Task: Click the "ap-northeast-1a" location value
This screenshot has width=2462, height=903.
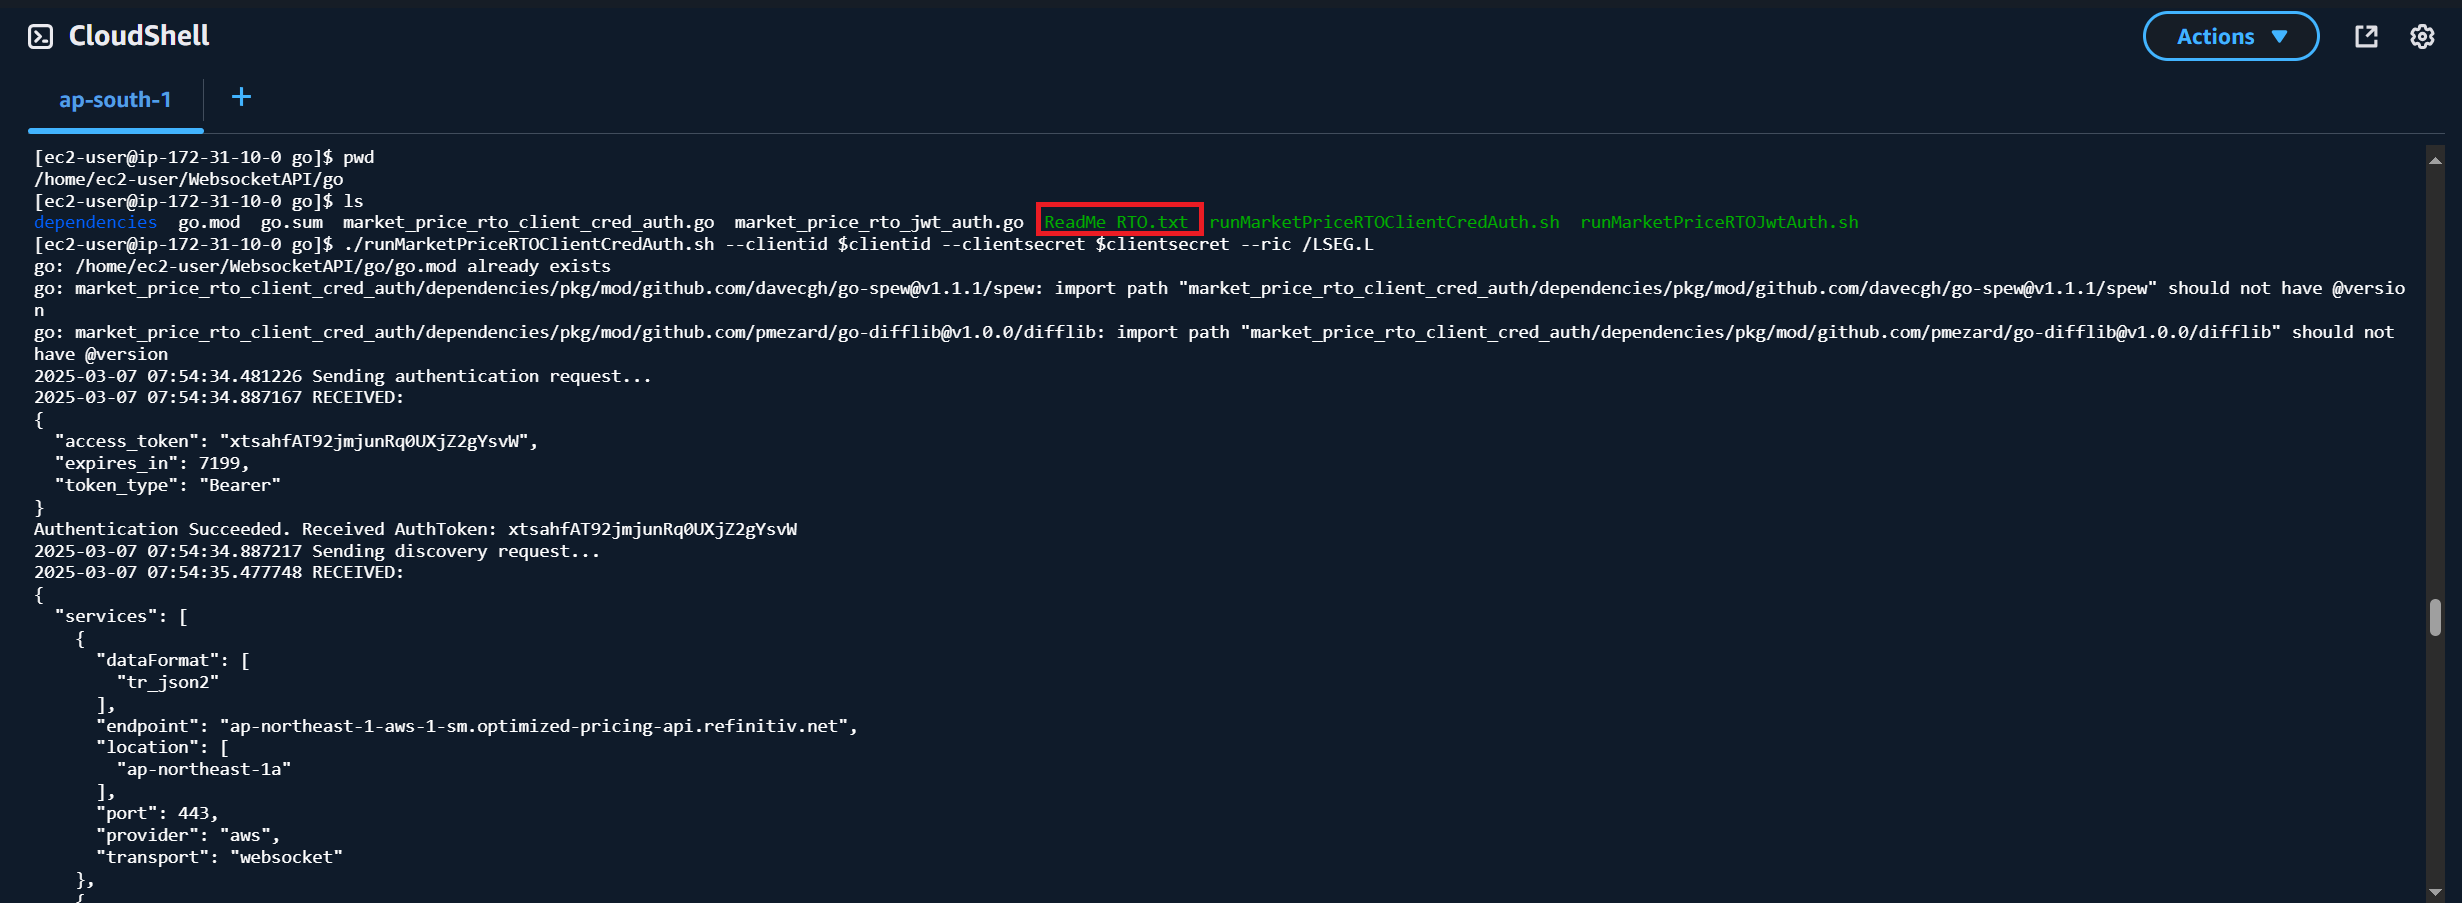Action: pyautogui.click(x=204, y=769)
